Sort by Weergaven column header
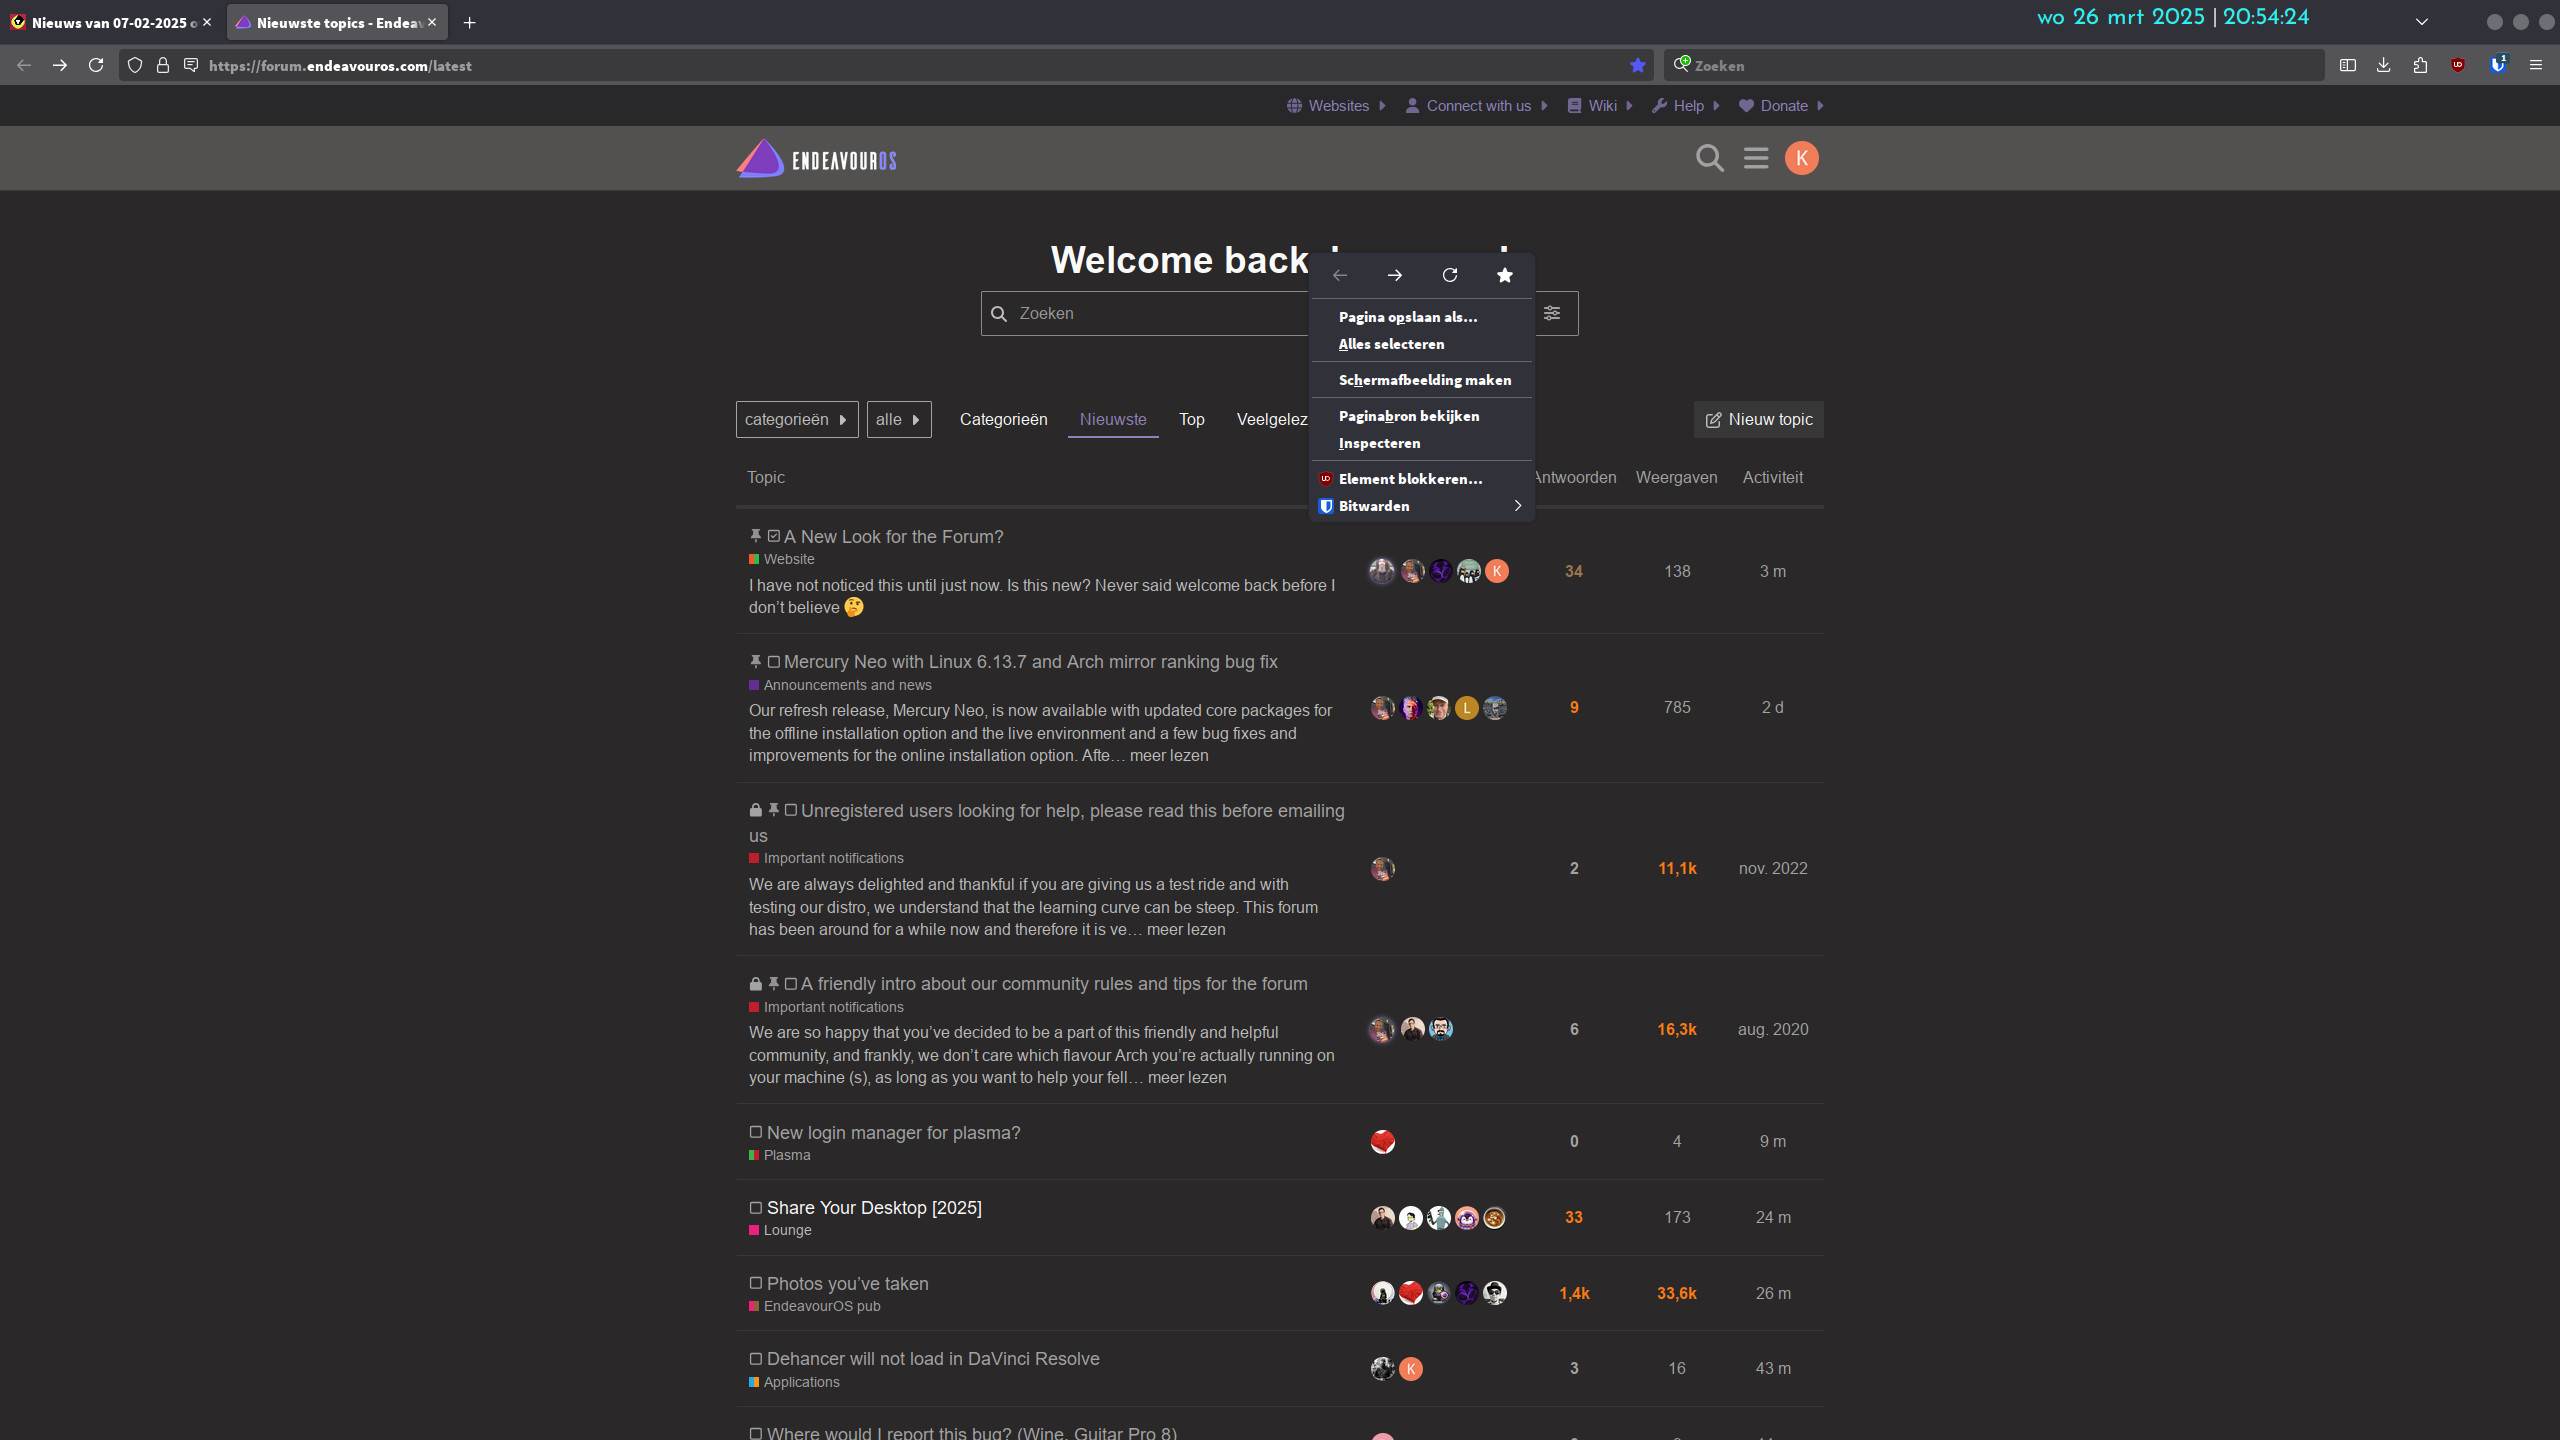The image size is (2560, 1440). point(1676,478)
